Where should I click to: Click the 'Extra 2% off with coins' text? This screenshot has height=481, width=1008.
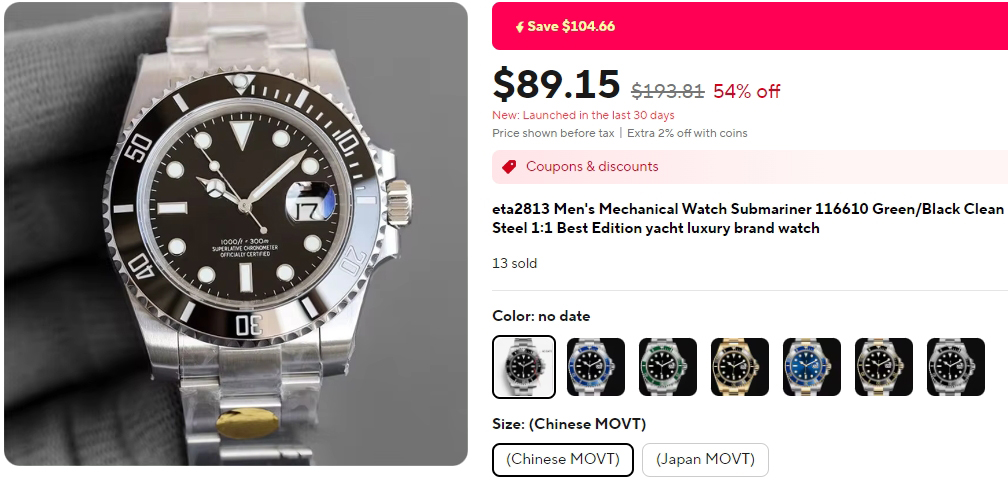tap(687, 133)
